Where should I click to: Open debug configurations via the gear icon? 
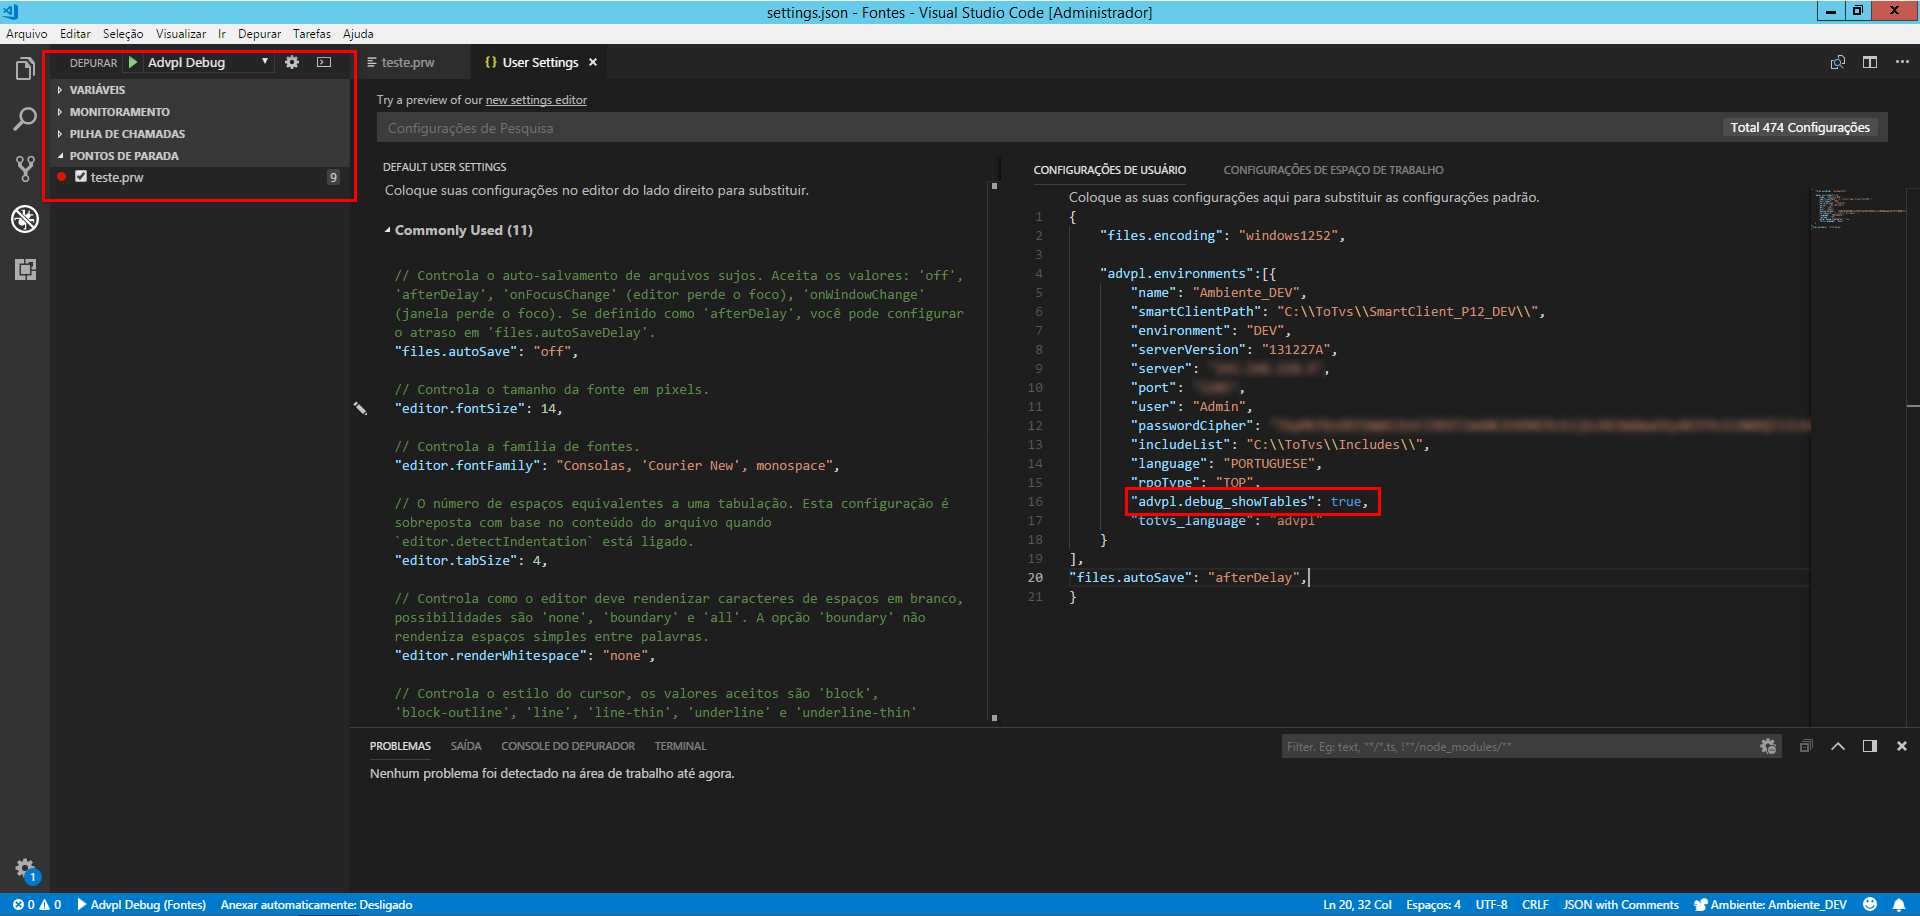291,61
